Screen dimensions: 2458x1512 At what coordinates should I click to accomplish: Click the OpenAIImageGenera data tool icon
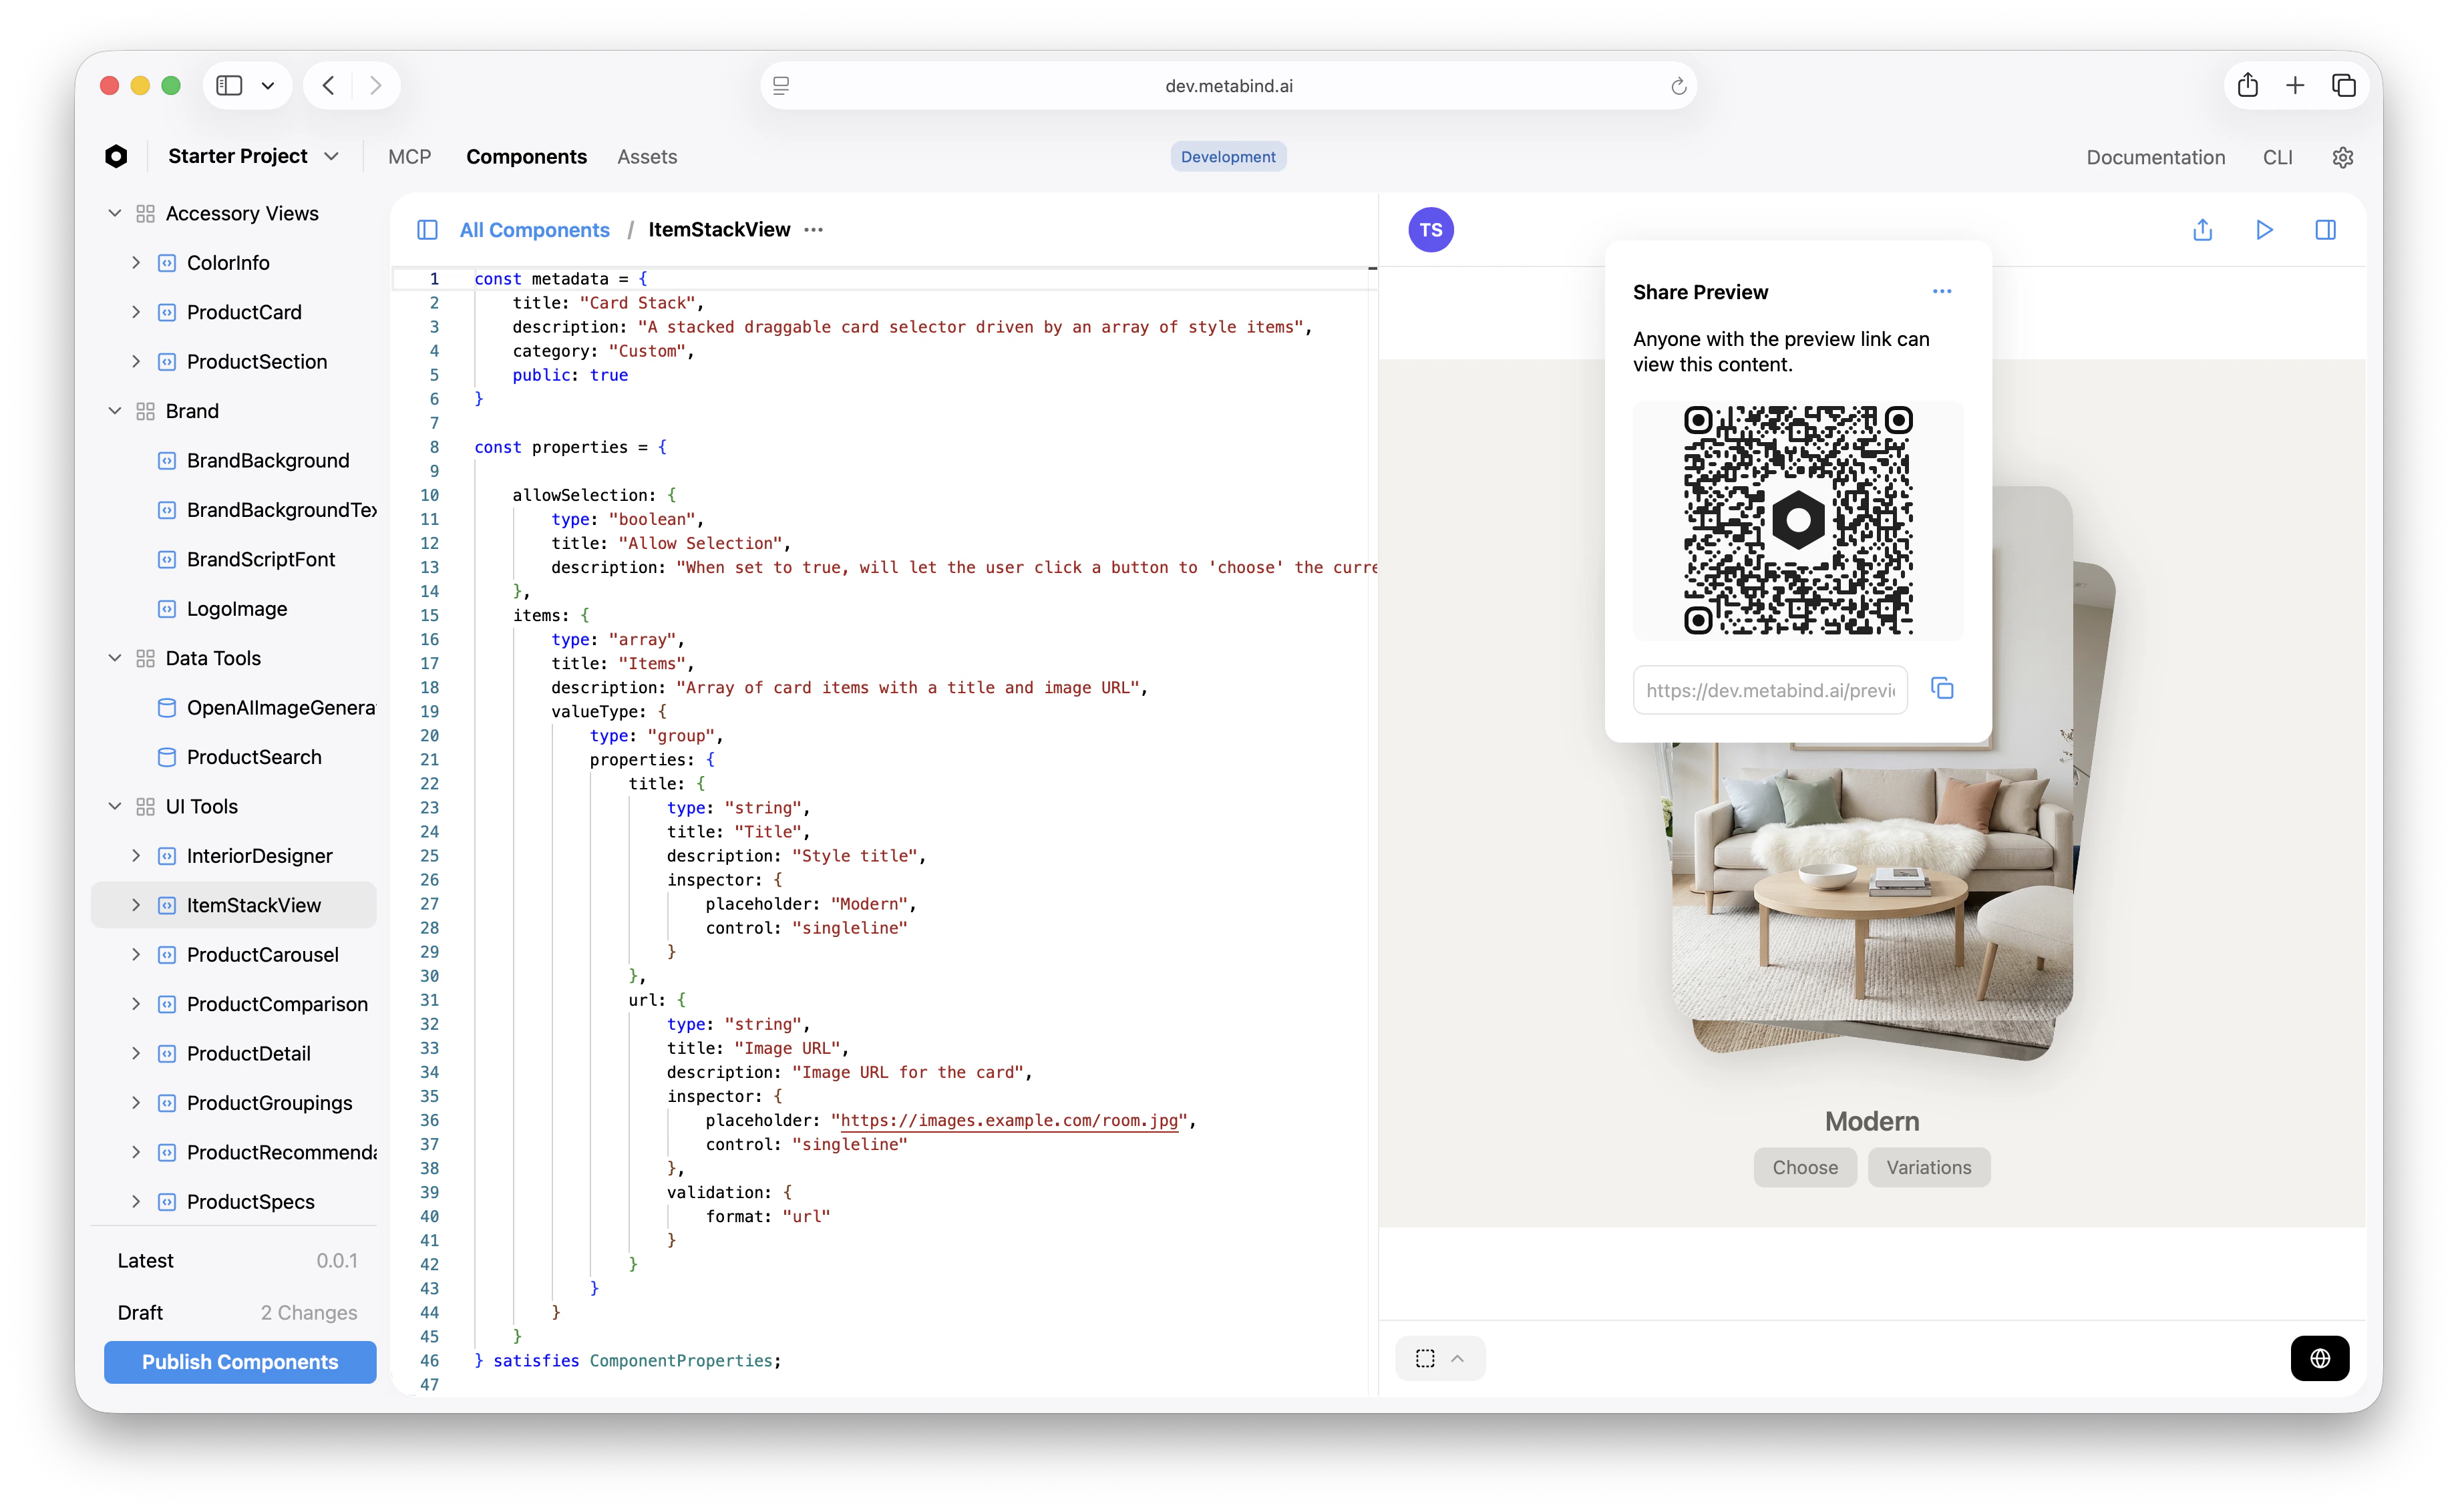point(167,708)
